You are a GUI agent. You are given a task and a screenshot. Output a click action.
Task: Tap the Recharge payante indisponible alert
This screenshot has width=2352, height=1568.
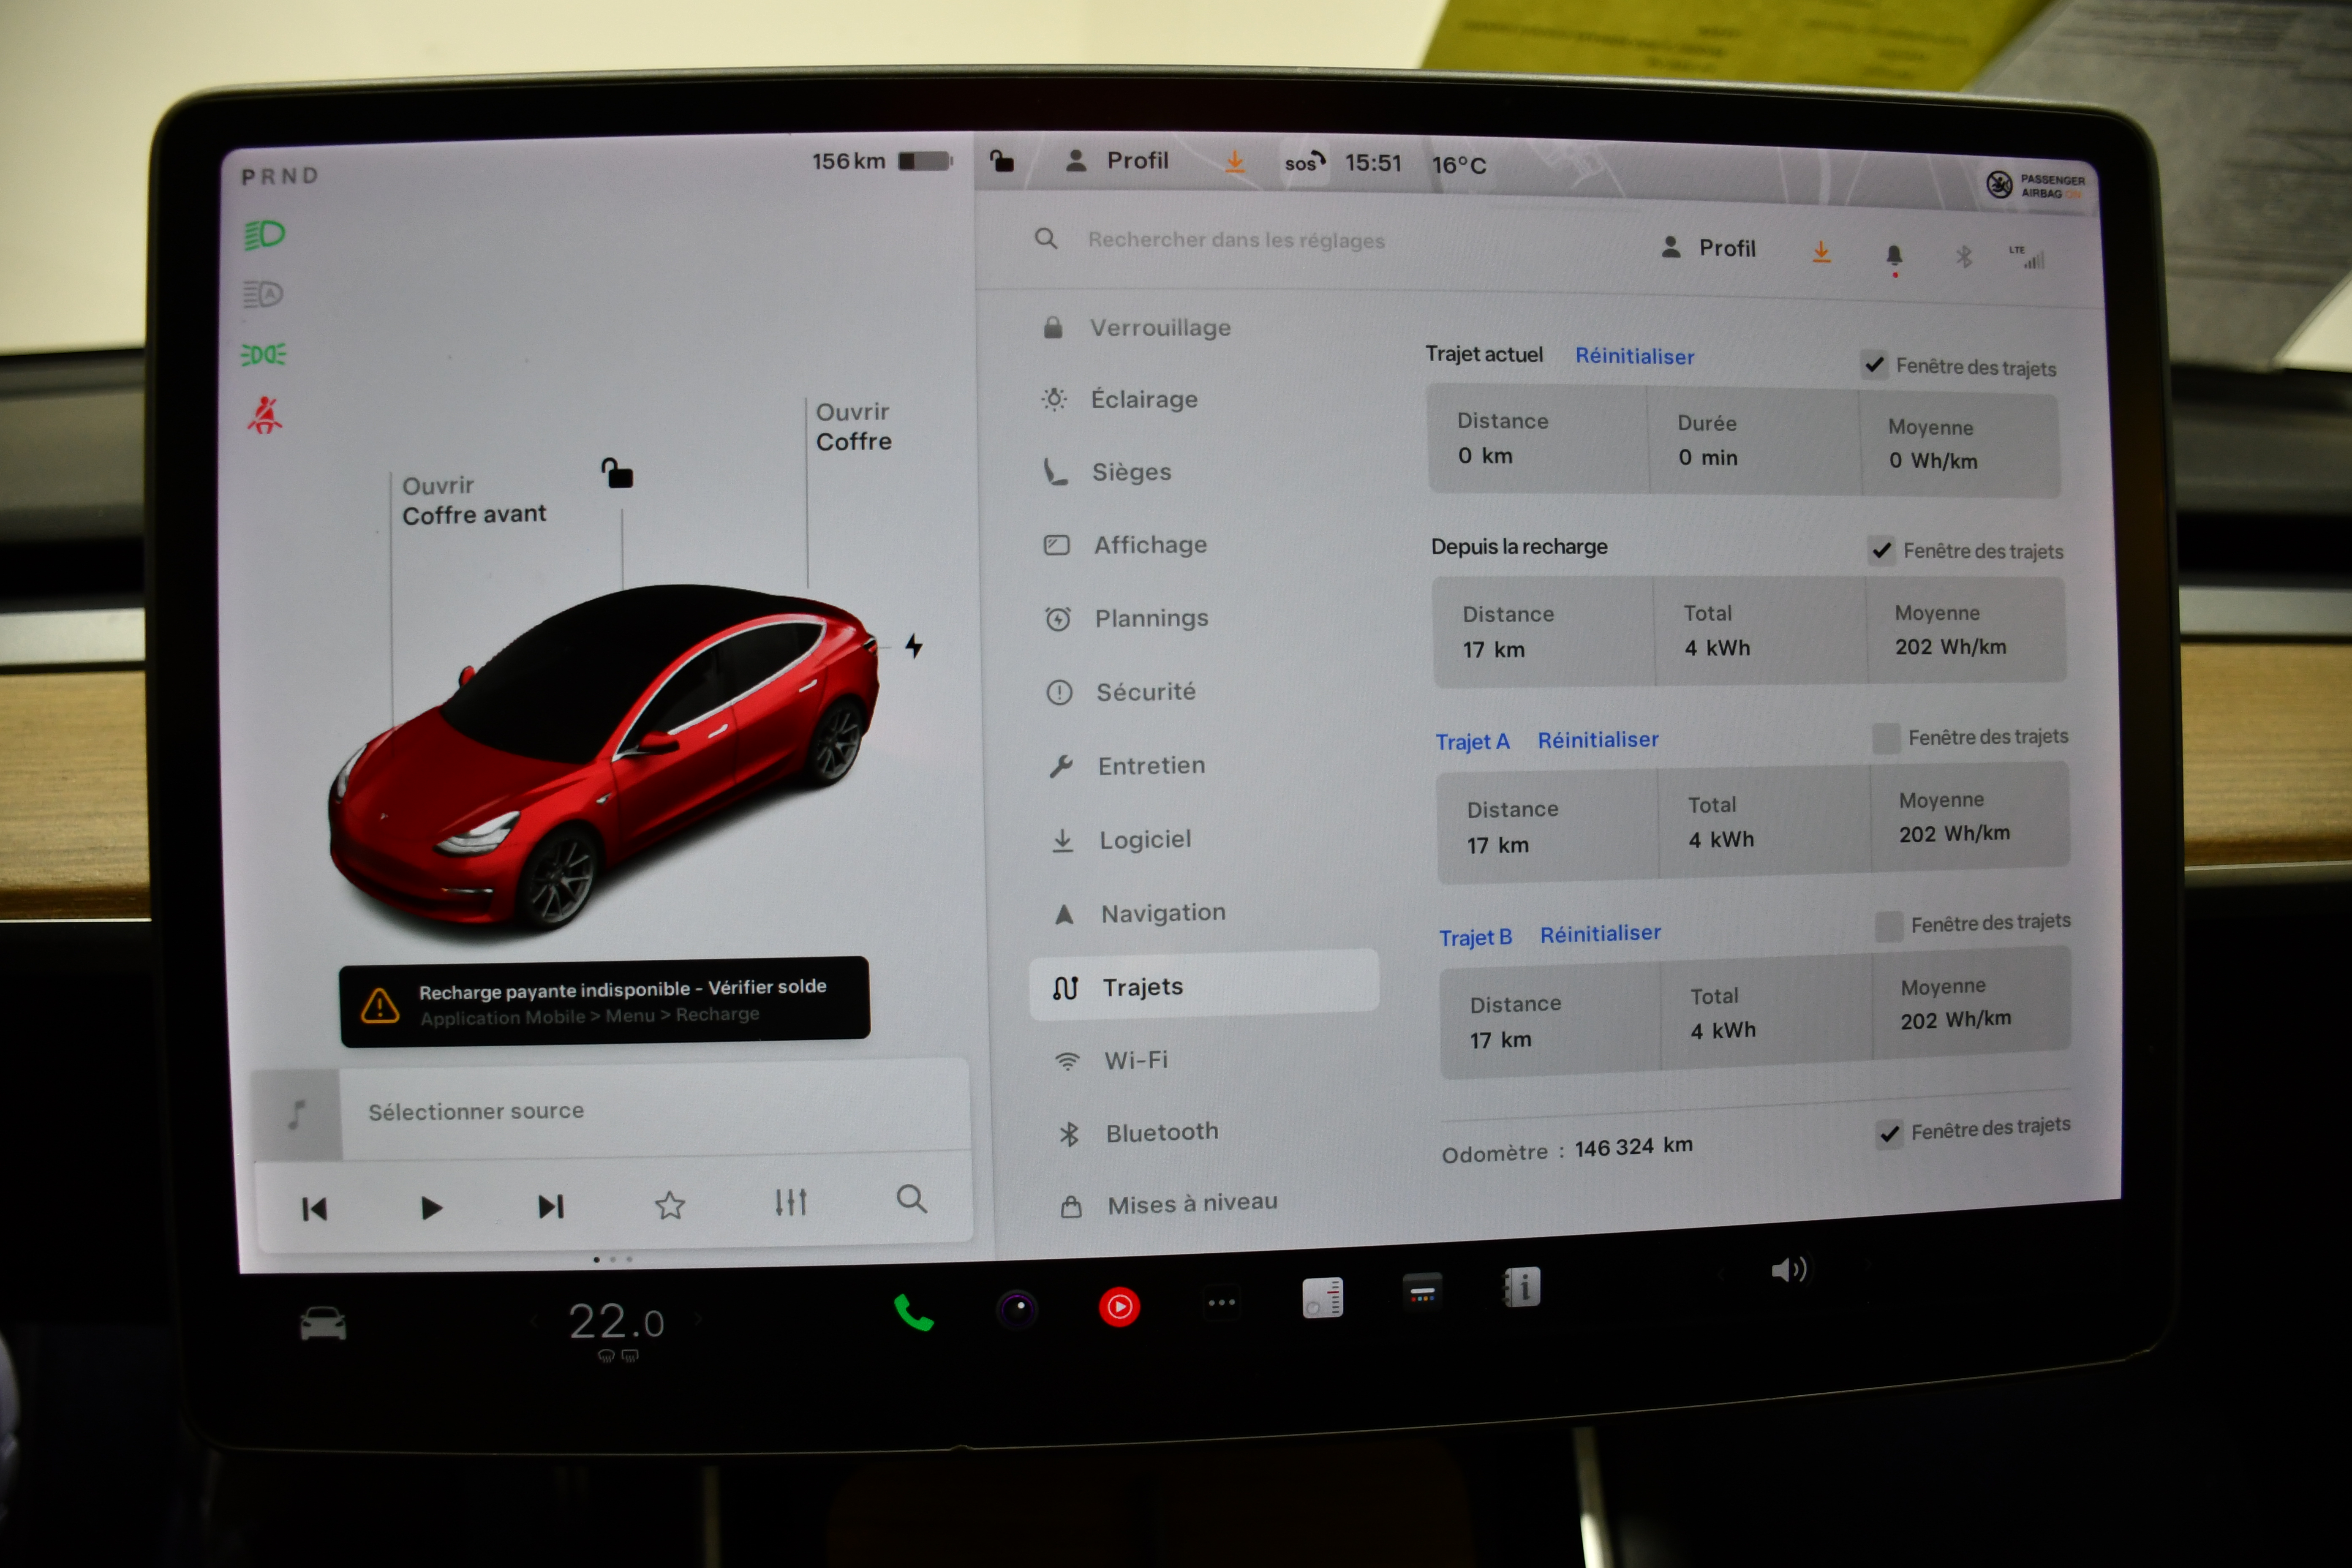(x=604, y=1001)
